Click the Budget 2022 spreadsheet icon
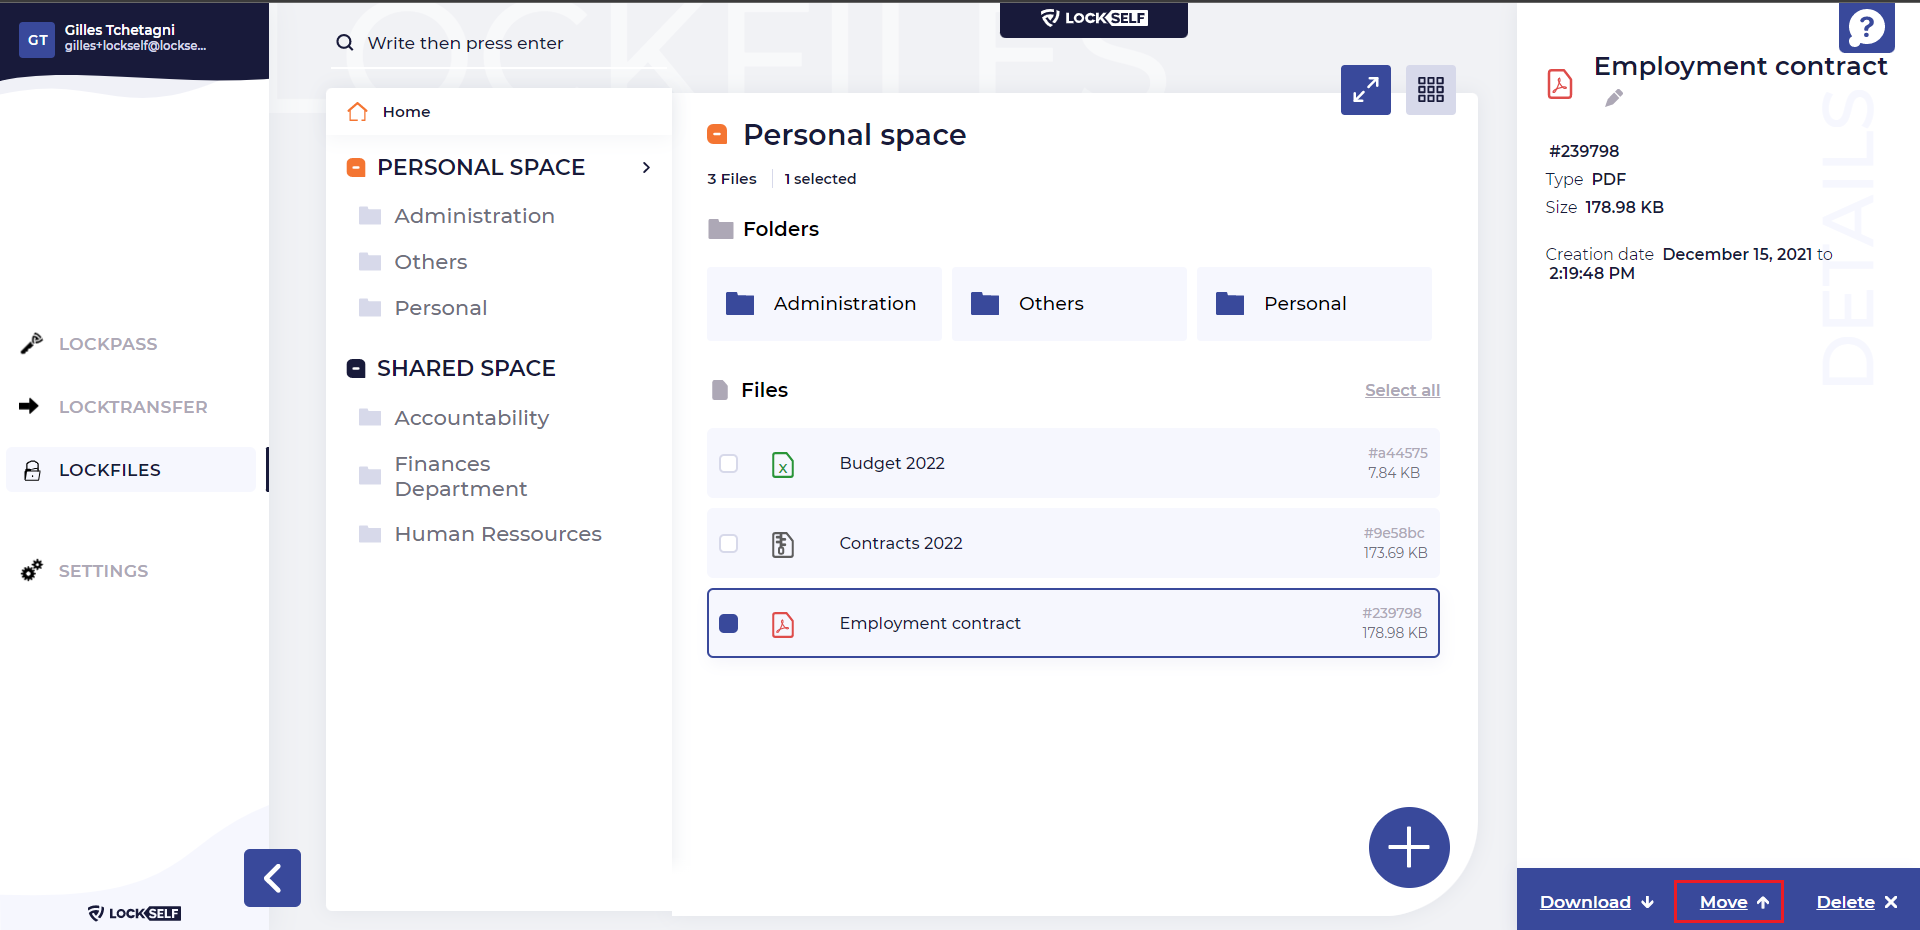 [x=783, y=464]
